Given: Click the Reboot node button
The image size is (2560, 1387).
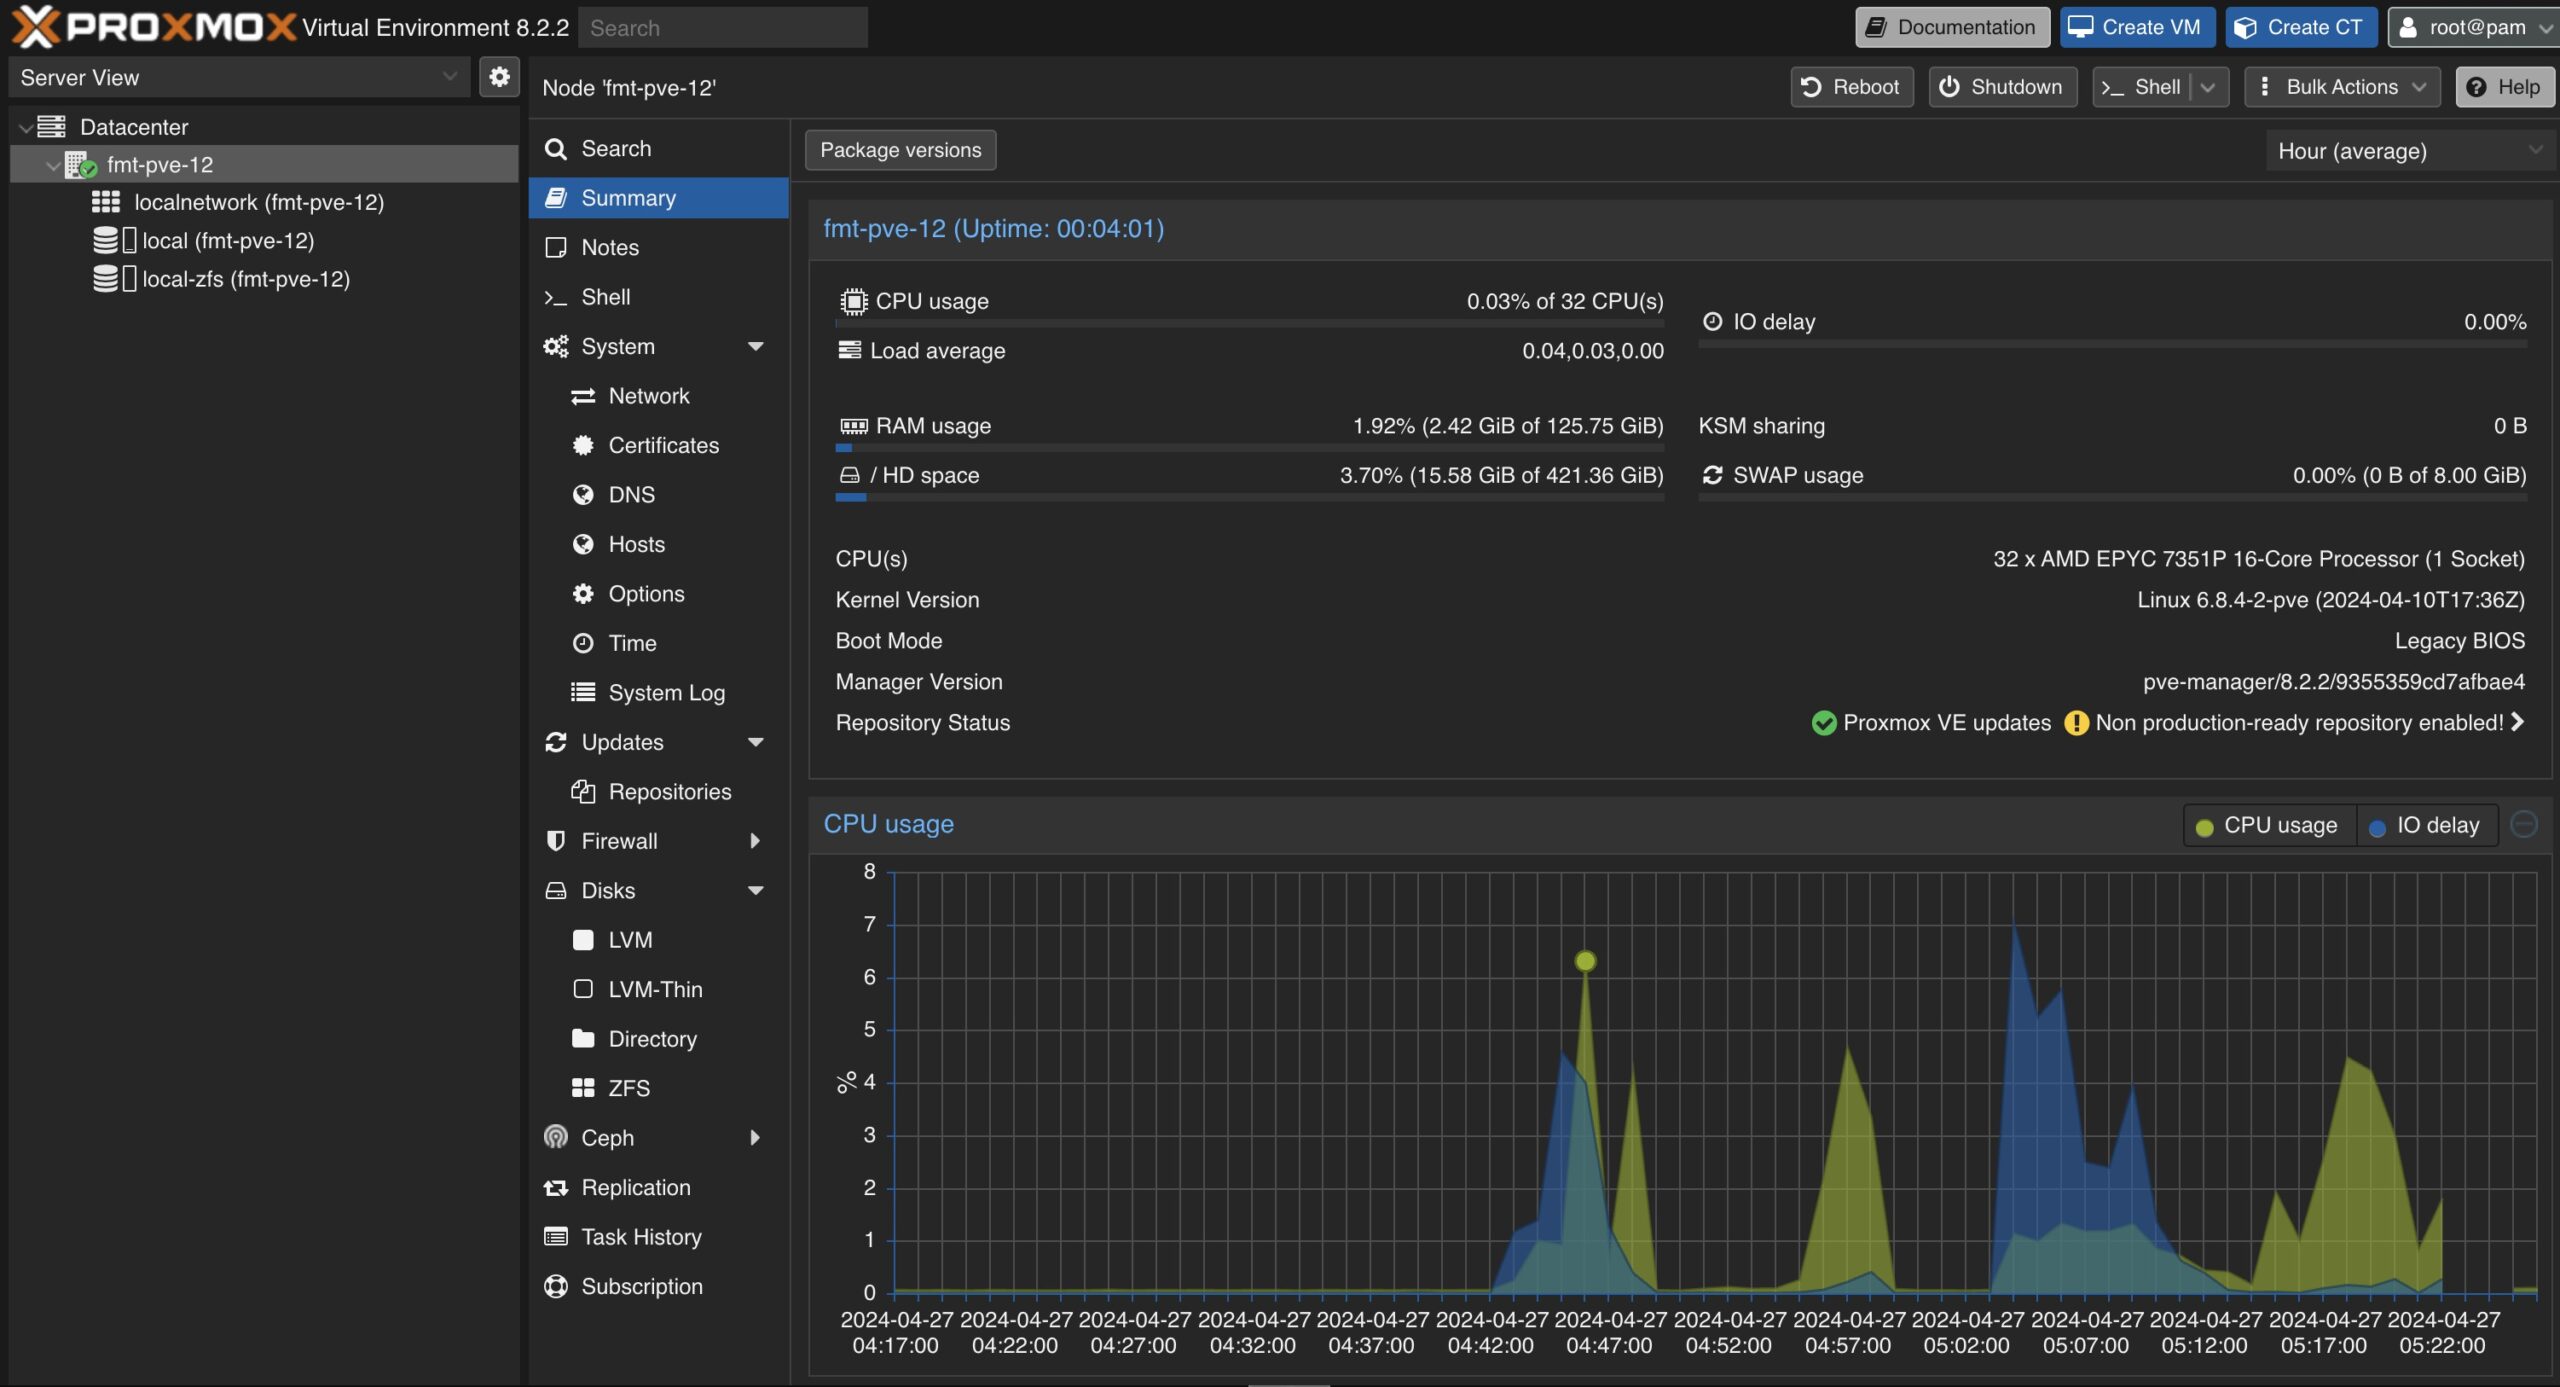Looking at the screenshot, I should click(1851, 87).
